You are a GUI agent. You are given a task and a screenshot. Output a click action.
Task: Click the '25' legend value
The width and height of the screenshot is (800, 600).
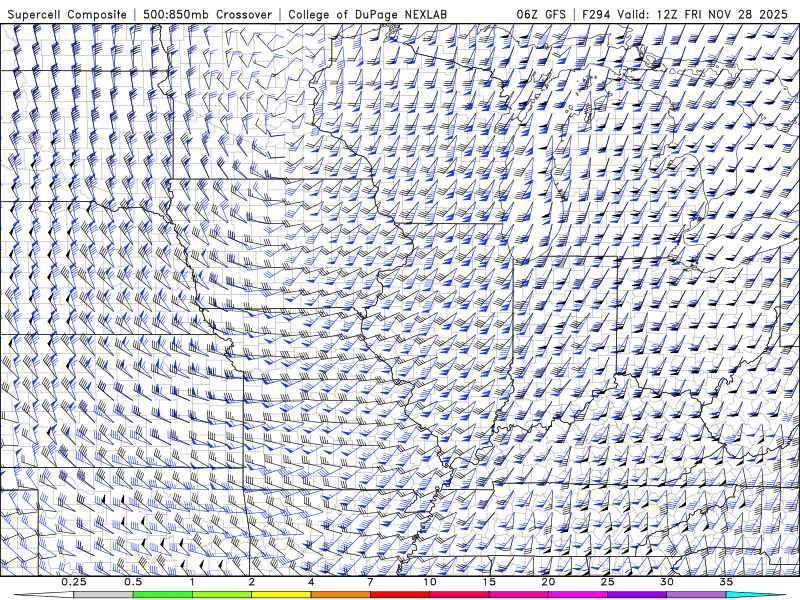(607, 582)
